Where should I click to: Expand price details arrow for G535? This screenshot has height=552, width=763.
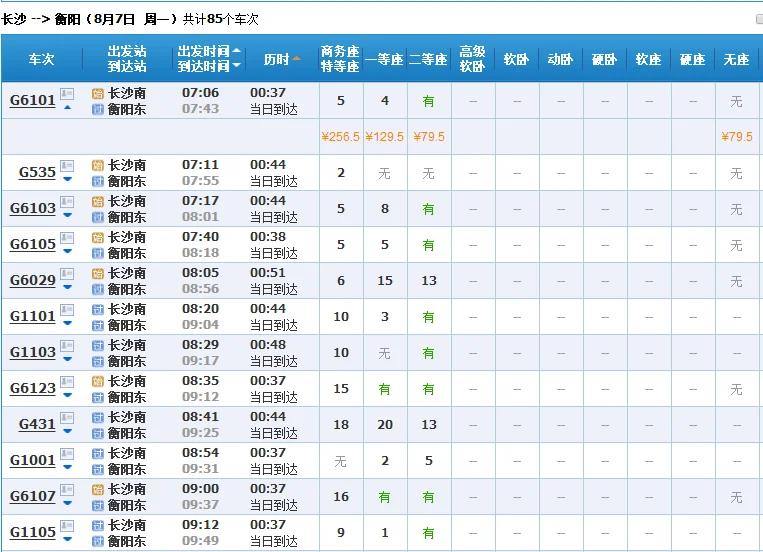(x=68, y=179)
